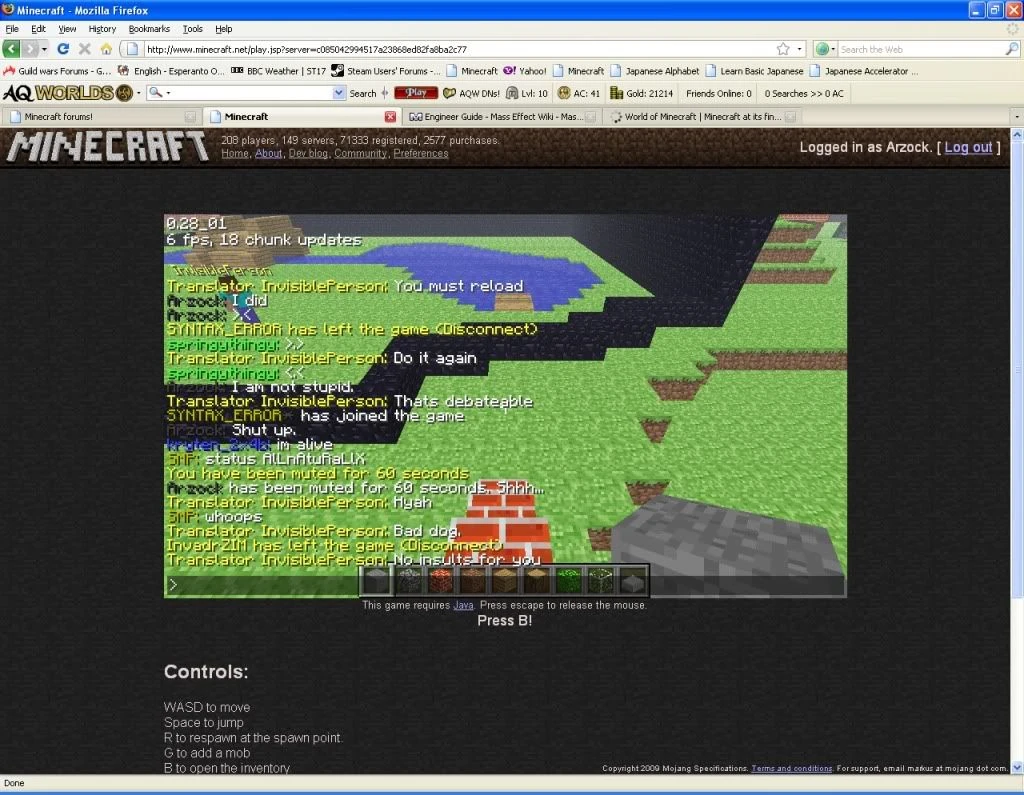Open the Bookmarks menu
Viewport: 1024px width, 795px height.
tap(149, 29)
